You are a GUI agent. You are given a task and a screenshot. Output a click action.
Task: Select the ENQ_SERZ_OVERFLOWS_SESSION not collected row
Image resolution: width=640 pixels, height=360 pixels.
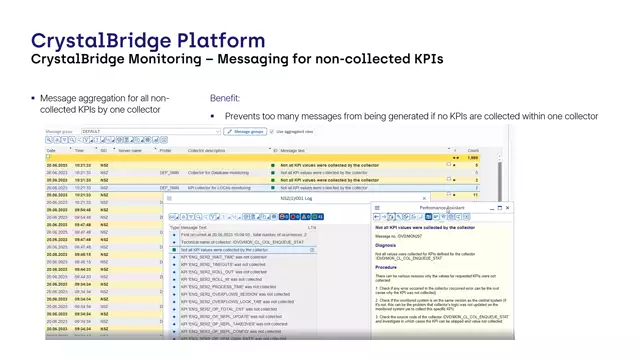[x=243, y=294]
